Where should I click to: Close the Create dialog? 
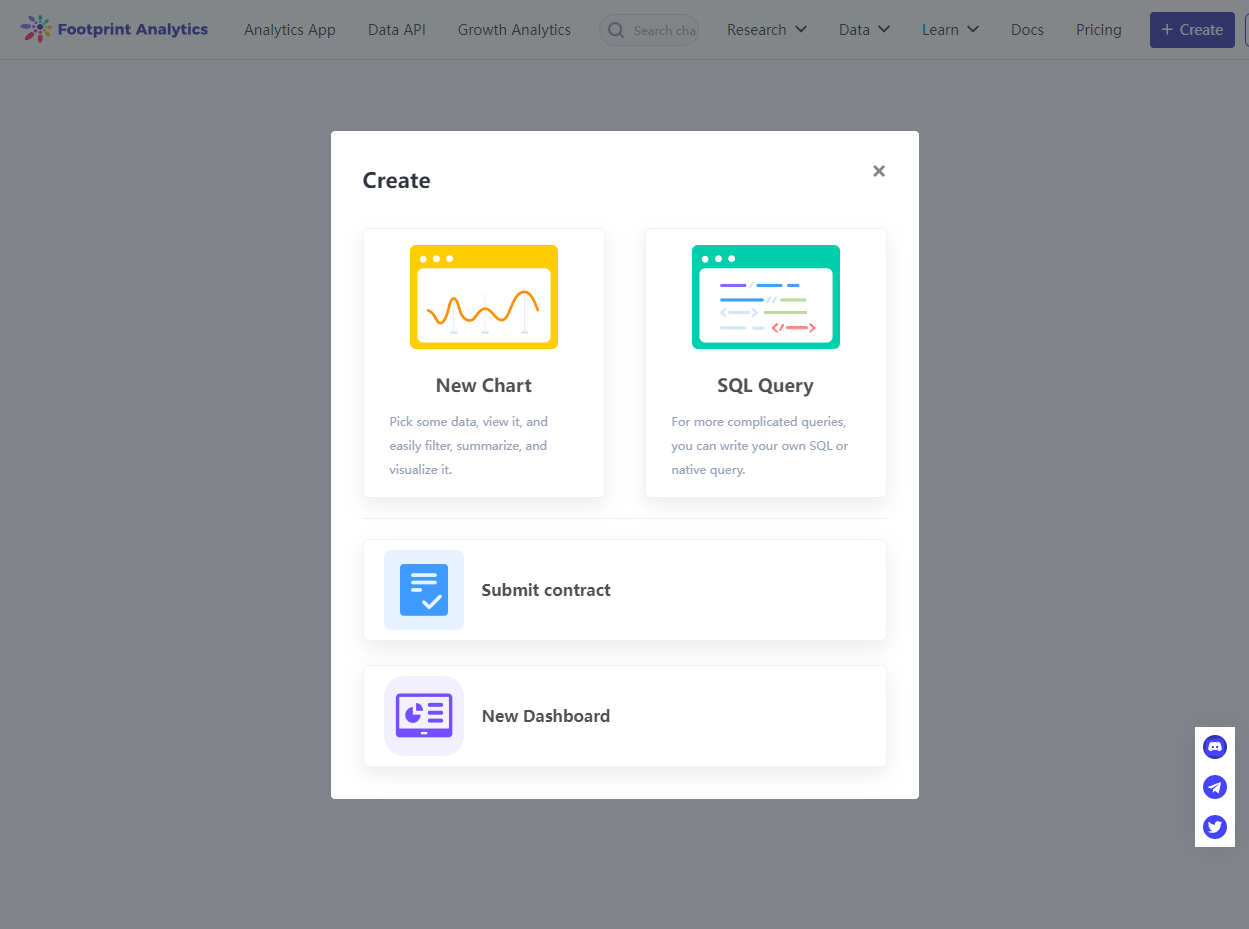879,171
